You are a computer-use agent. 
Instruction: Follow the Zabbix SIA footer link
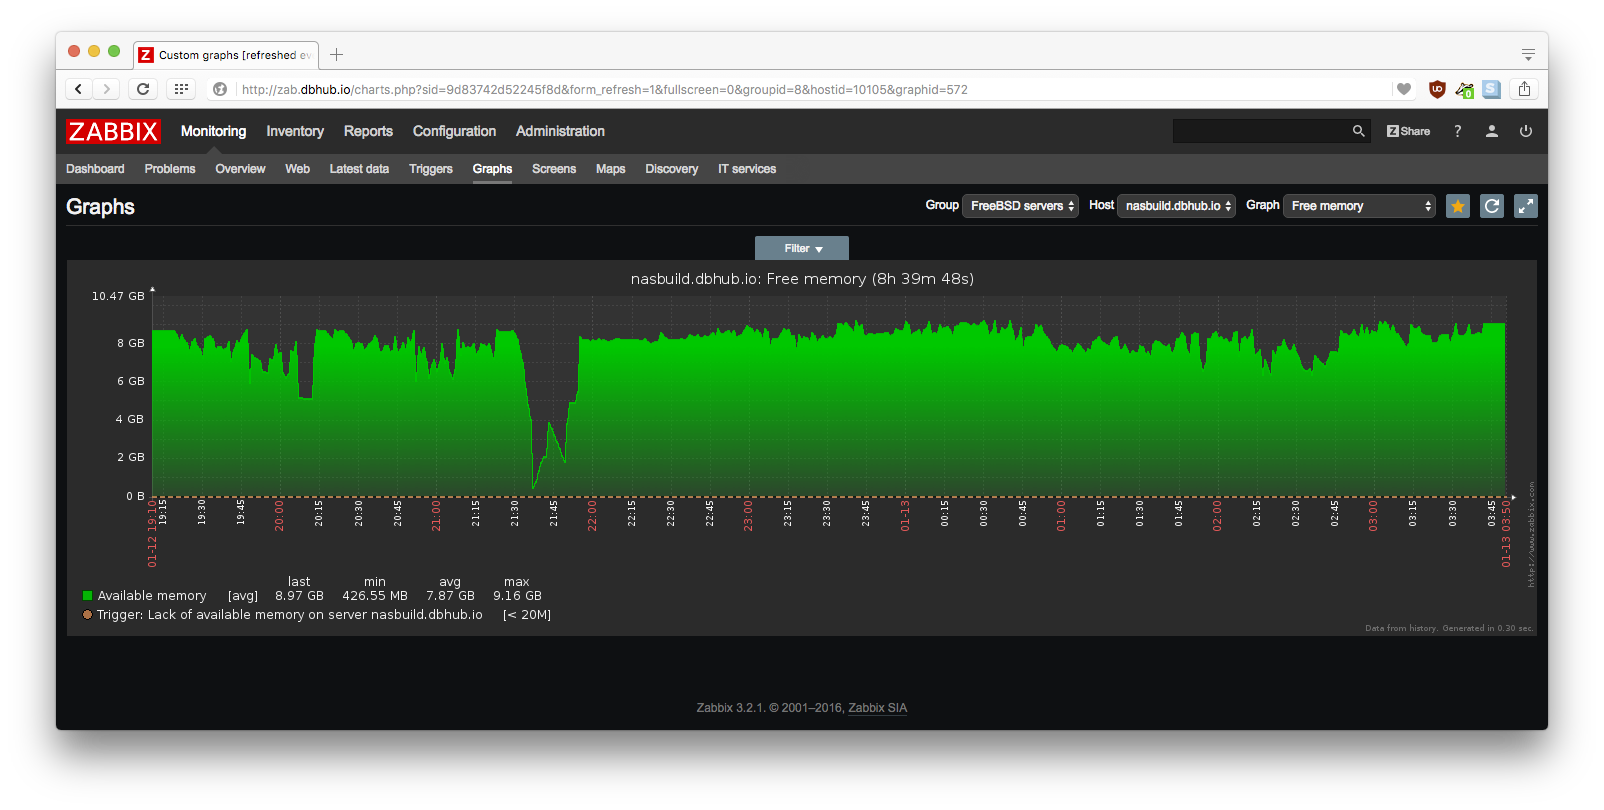pos(878,708)
